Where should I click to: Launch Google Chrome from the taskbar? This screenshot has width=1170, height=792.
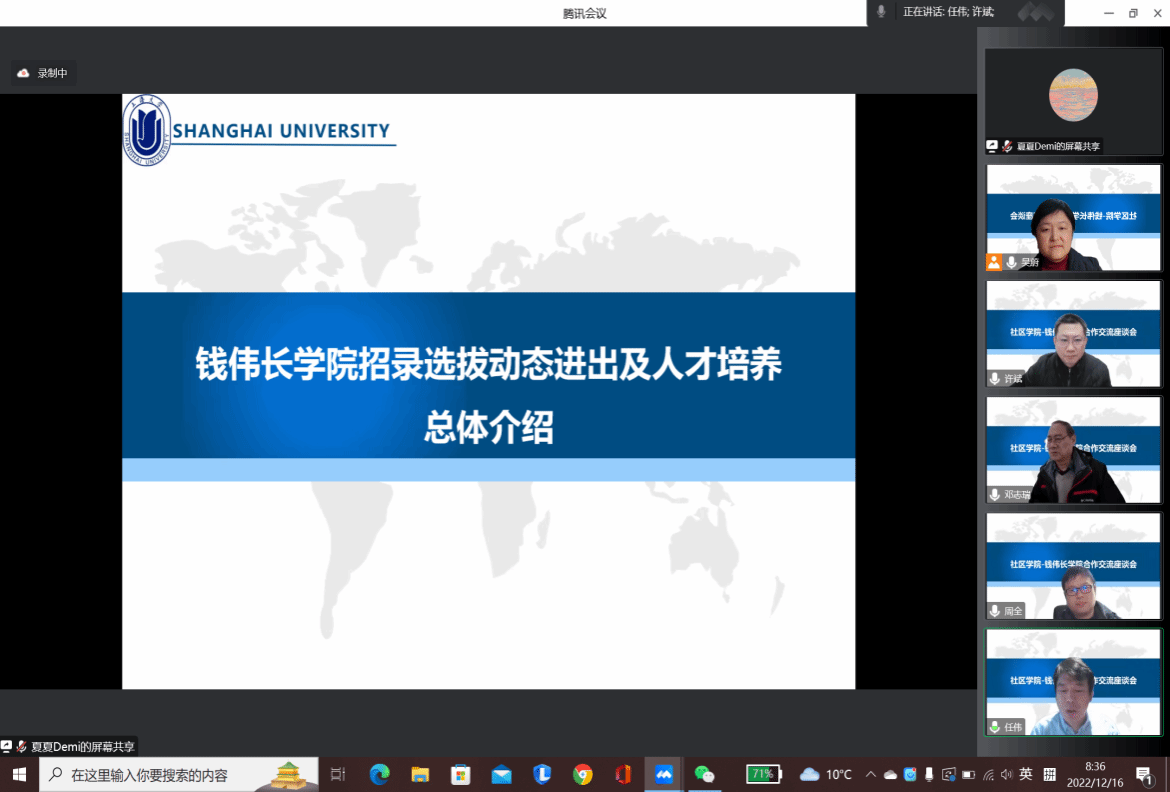pos(585,776)
